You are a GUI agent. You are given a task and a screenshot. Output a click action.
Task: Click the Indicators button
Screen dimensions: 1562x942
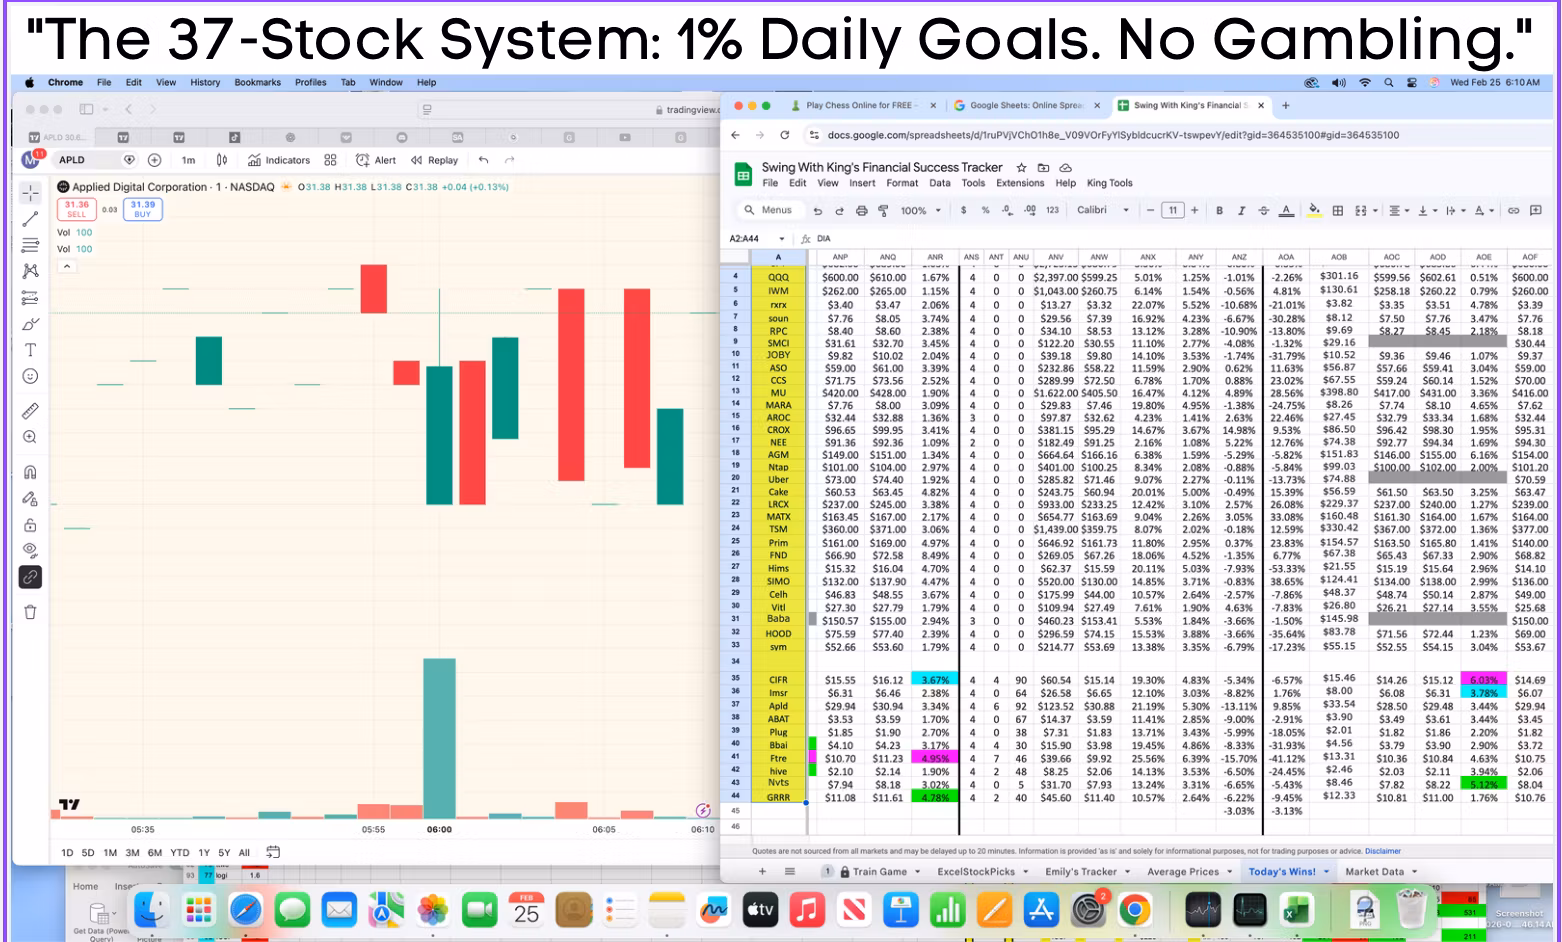pos(279,160)
